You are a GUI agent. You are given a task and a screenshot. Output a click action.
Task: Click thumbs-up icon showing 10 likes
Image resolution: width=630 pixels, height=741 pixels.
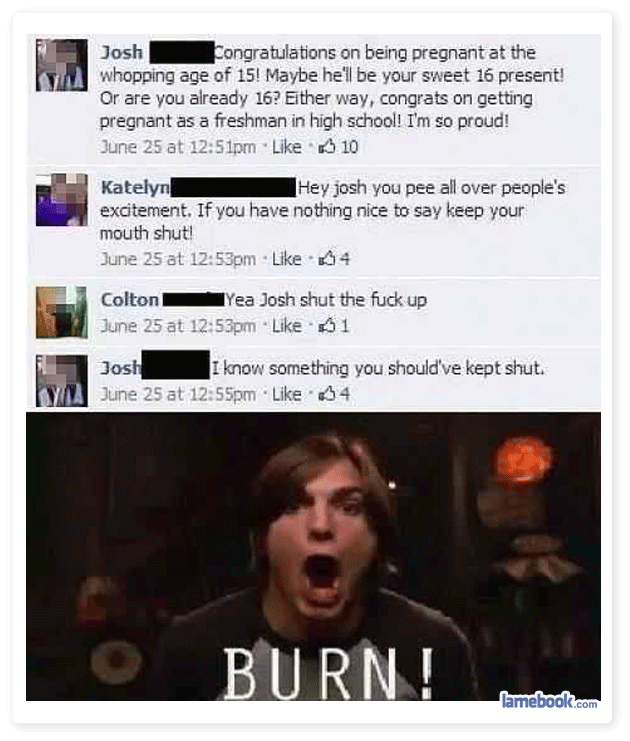click(x=327, y=147)
